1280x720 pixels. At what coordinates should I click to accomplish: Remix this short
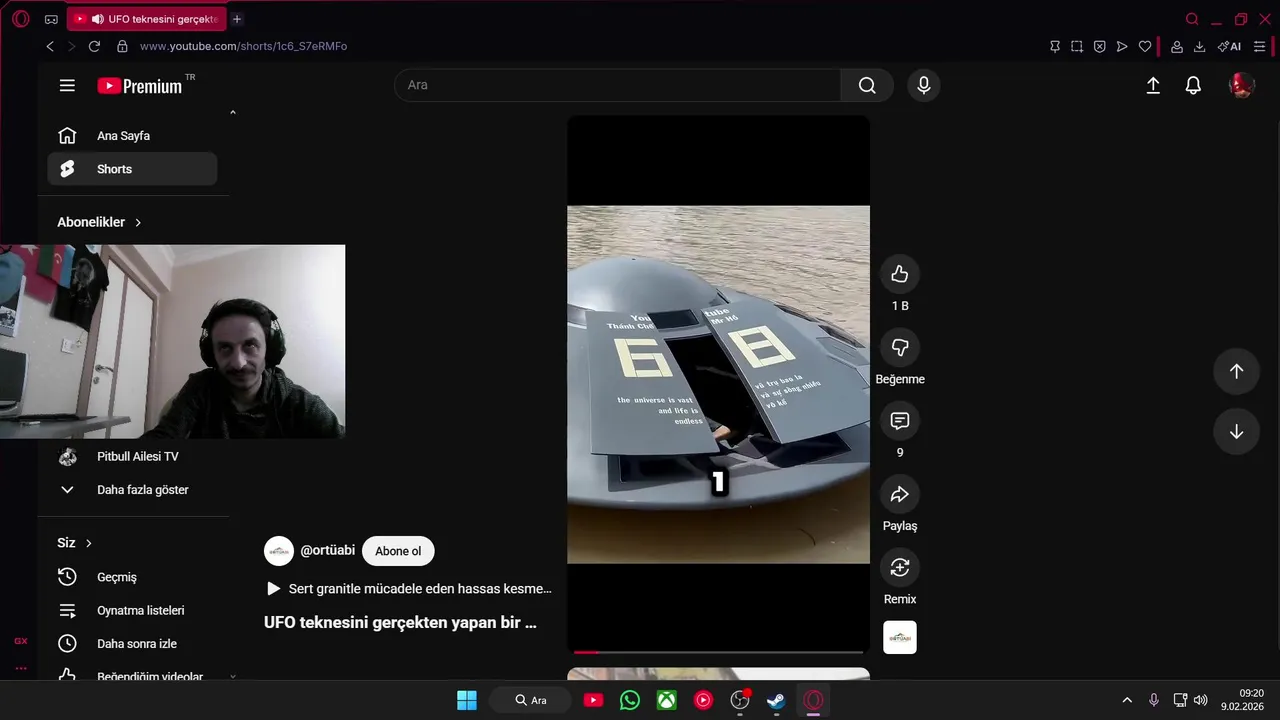[900, 567]
